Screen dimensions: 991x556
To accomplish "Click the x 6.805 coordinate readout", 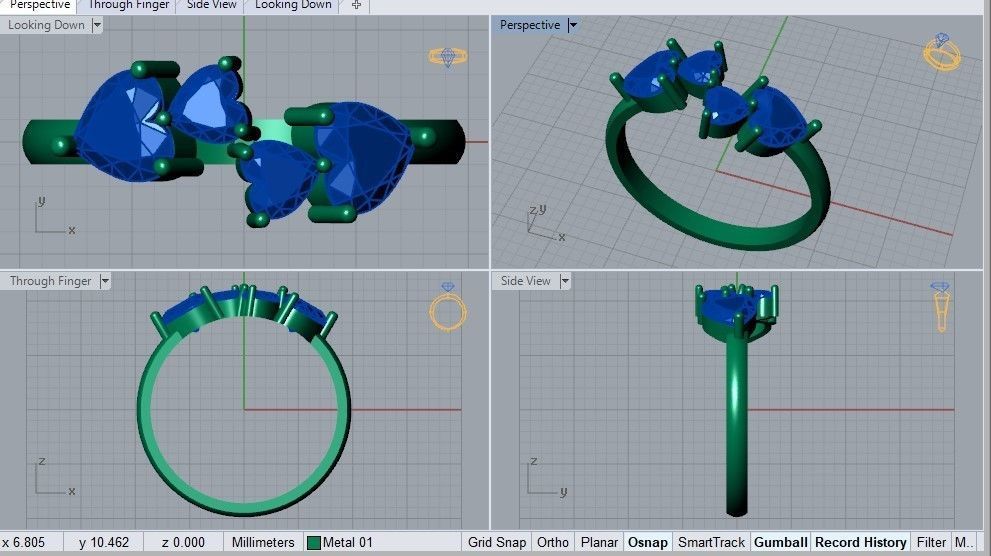I will (25, 542).
